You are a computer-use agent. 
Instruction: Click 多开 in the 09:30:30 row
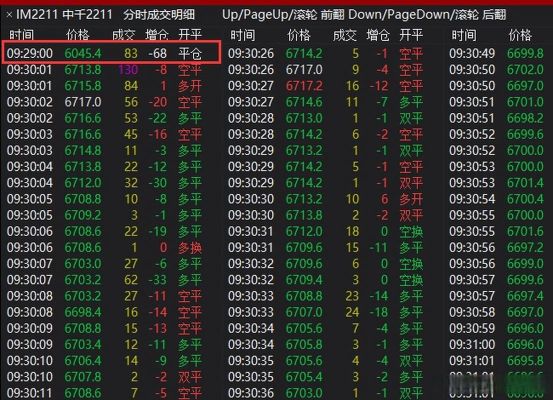(411, 199)
